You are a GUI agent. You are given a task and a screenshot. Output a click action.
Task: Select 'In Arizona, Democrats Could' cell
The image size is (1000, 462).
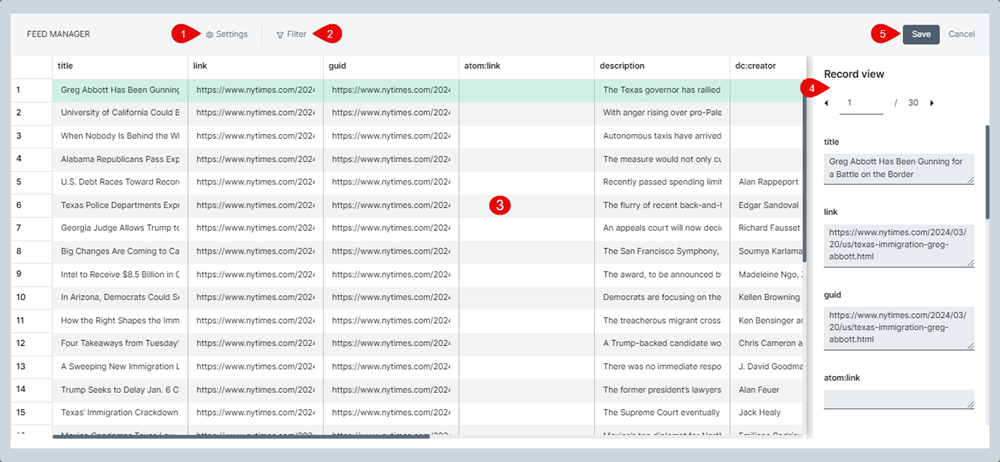[120, 297]
